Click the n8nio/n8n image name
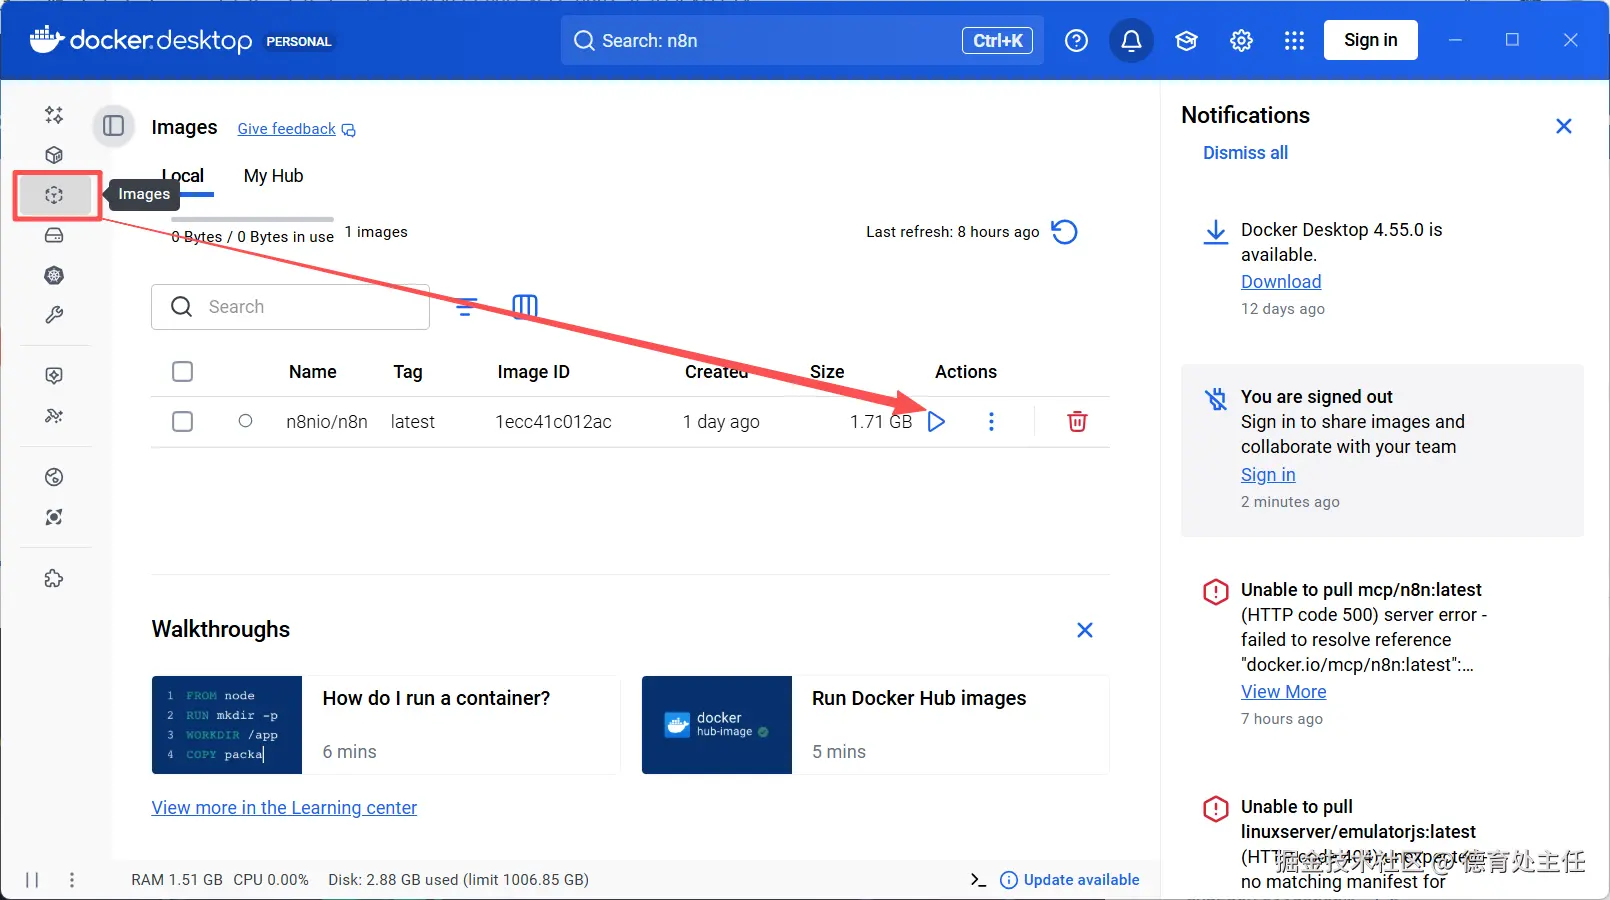The height and width of the screenshot is (900, 1610). [327, 422]
